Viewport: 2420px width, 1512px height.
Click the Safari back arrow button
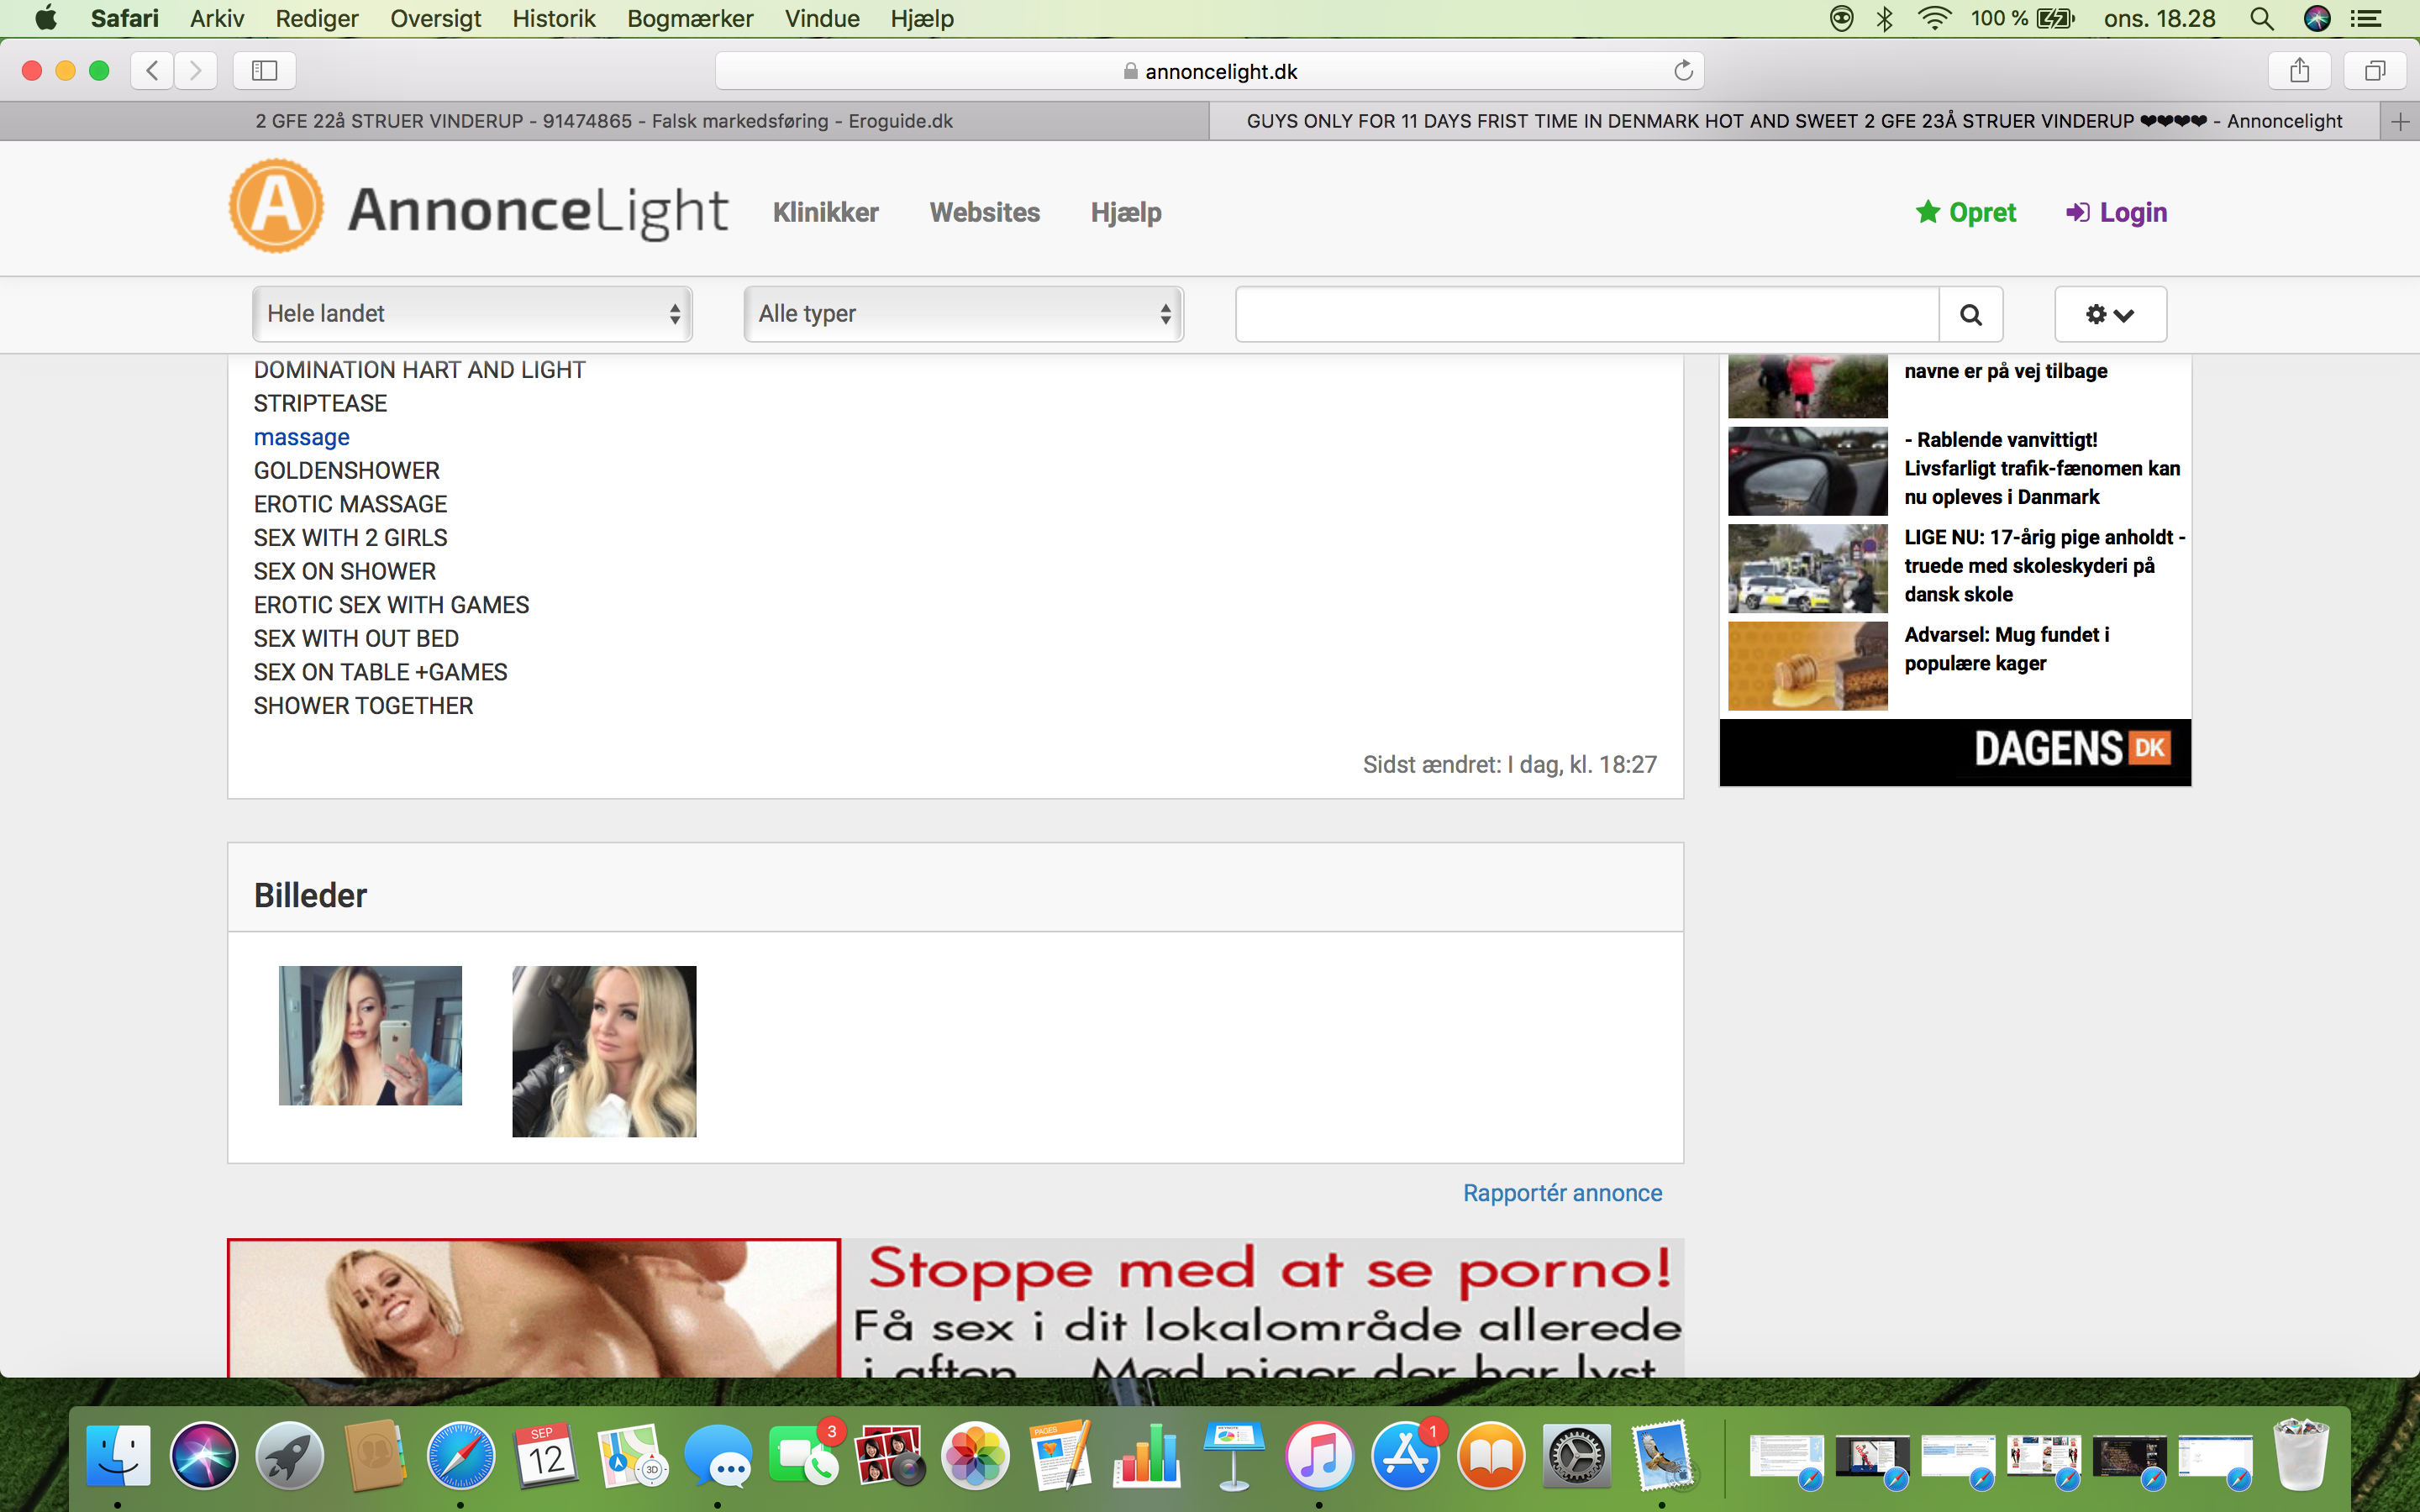pyautogui.click(x=152, y=70)
